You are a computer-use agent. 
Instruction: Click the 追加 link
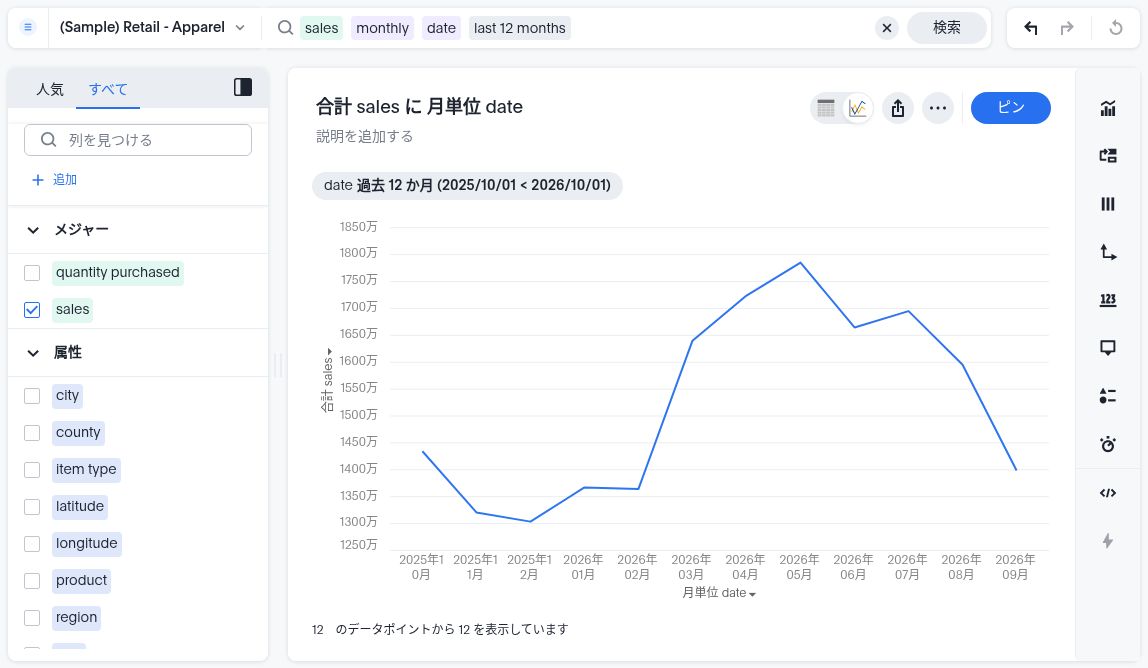(x=64, y=179)
